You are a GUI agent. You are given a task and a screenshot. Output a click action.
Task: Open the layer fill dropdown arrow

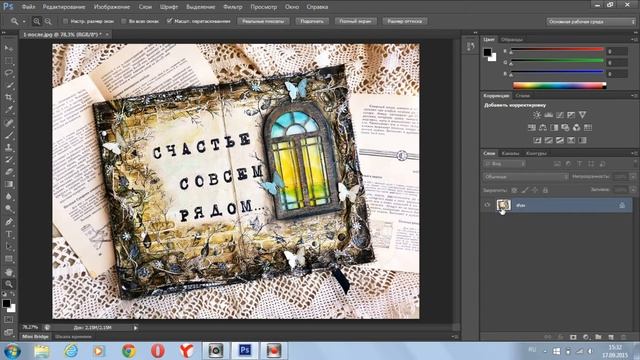point(632,190)
